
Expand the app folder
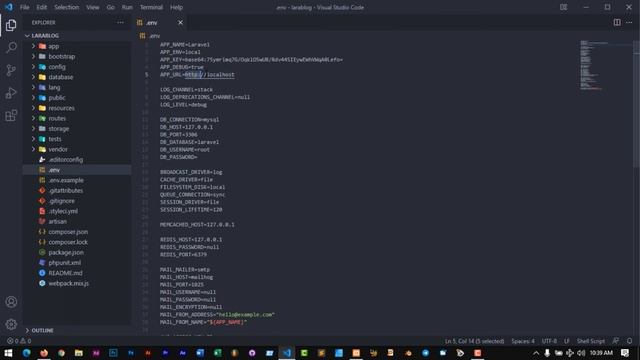pyautogui.click(x=77, y=46)
